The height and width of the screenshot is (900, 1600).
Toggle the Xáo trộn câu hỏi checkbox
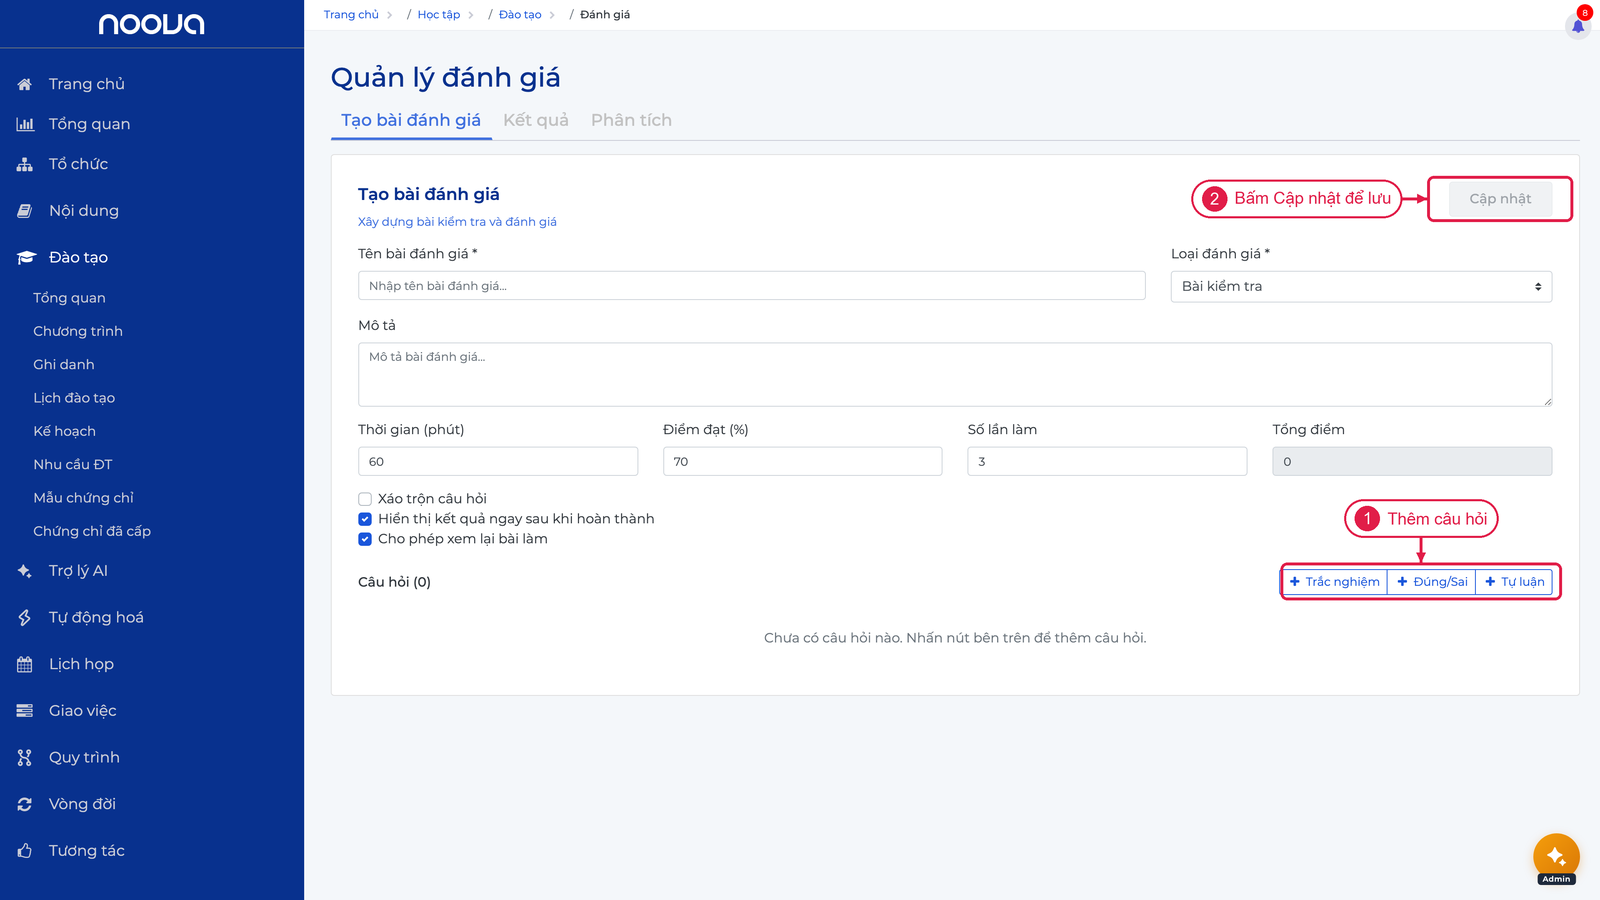[x=365, y=499]
